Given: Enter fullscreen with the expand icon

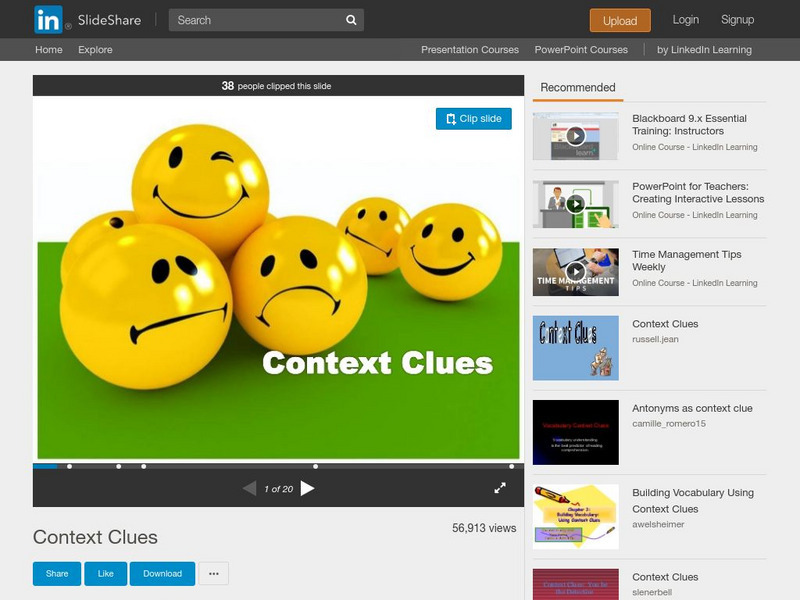Looking at the screenshot, I should pos(500,488).
